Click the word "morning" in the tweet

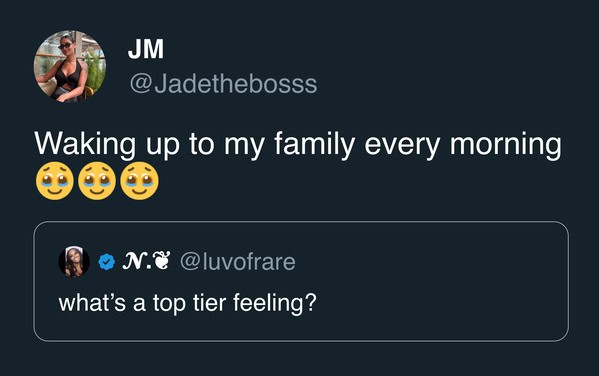tap(506, 145)
